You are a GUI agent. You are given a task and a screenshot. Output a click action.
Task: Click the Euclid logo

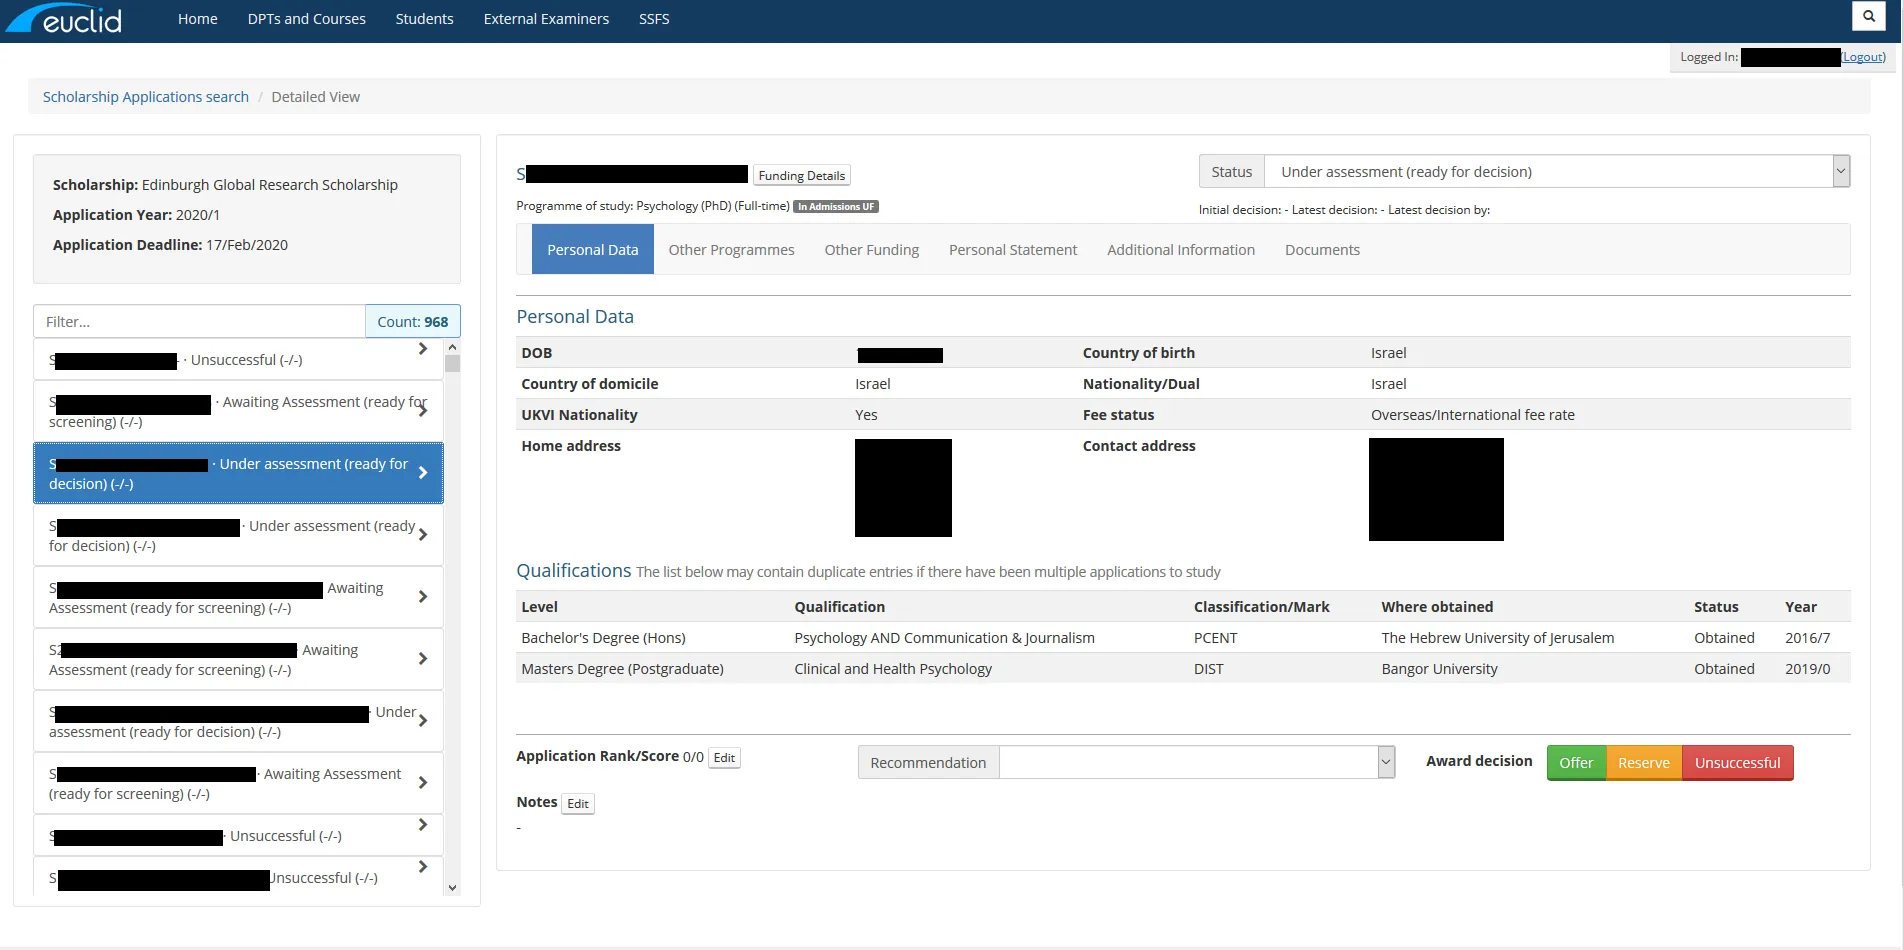pyautogui.click(x=66, y=19)
